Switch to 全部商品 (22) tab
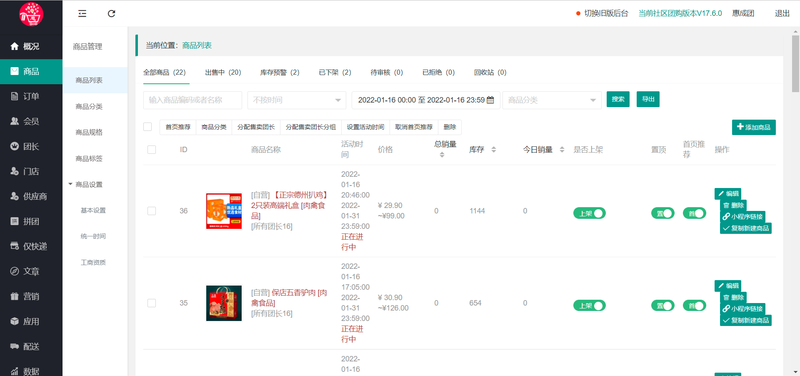 pyautogui.click(x=164, y=72)
